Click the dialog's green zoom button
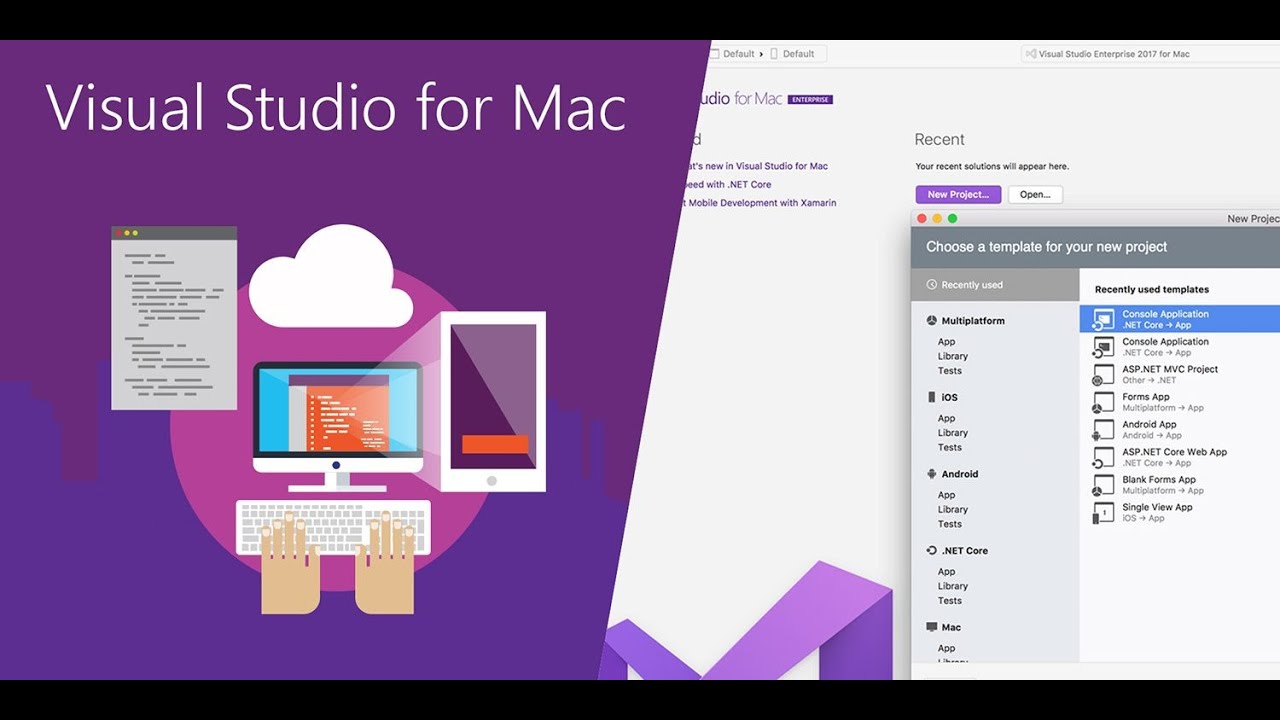 (x=952, y=218)
